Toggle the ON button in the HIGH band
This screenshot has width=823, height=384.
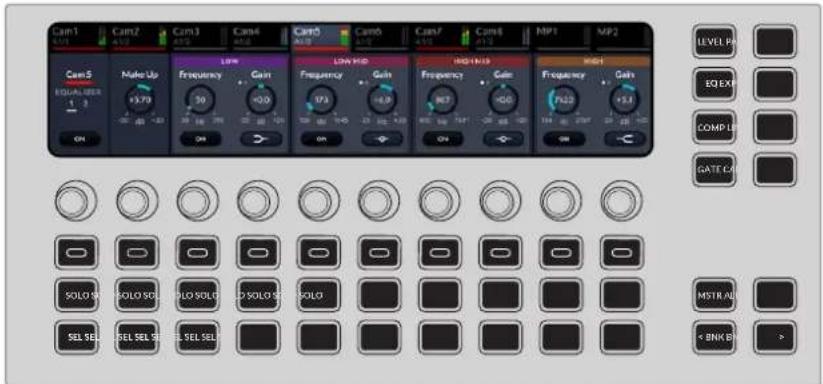click(564, 139)
